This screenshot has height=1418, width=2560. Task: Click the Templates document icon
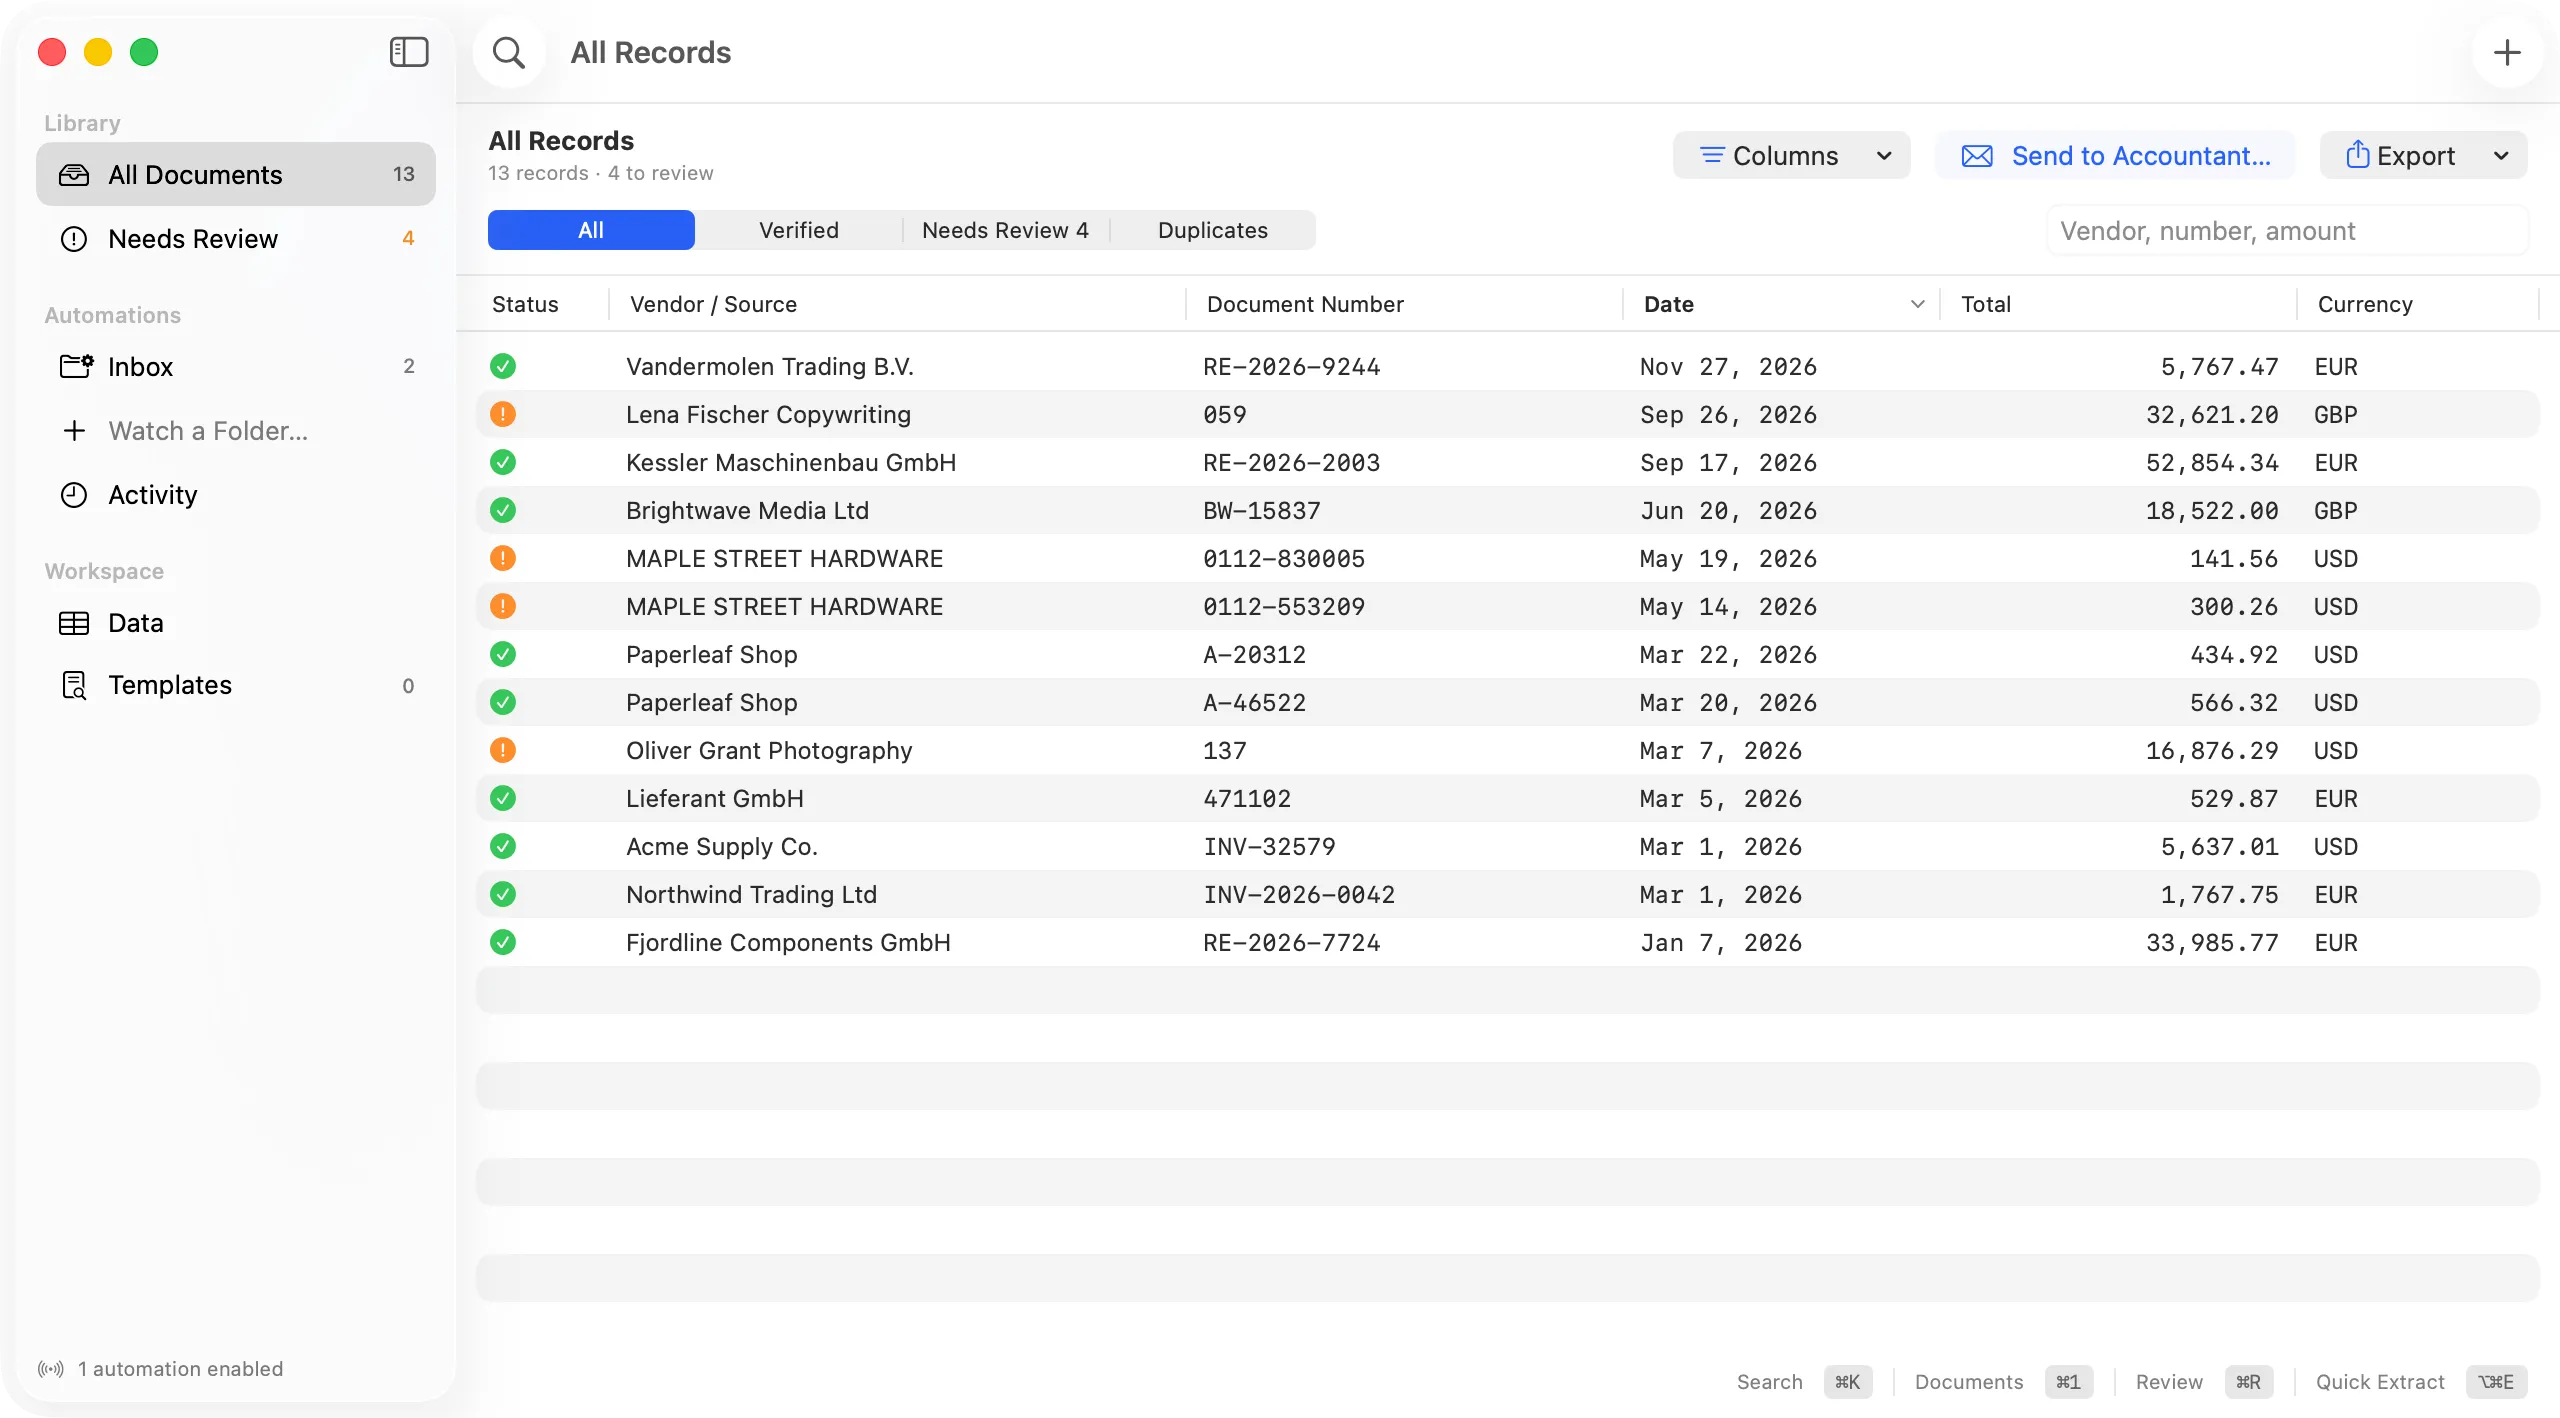(74, 685)
